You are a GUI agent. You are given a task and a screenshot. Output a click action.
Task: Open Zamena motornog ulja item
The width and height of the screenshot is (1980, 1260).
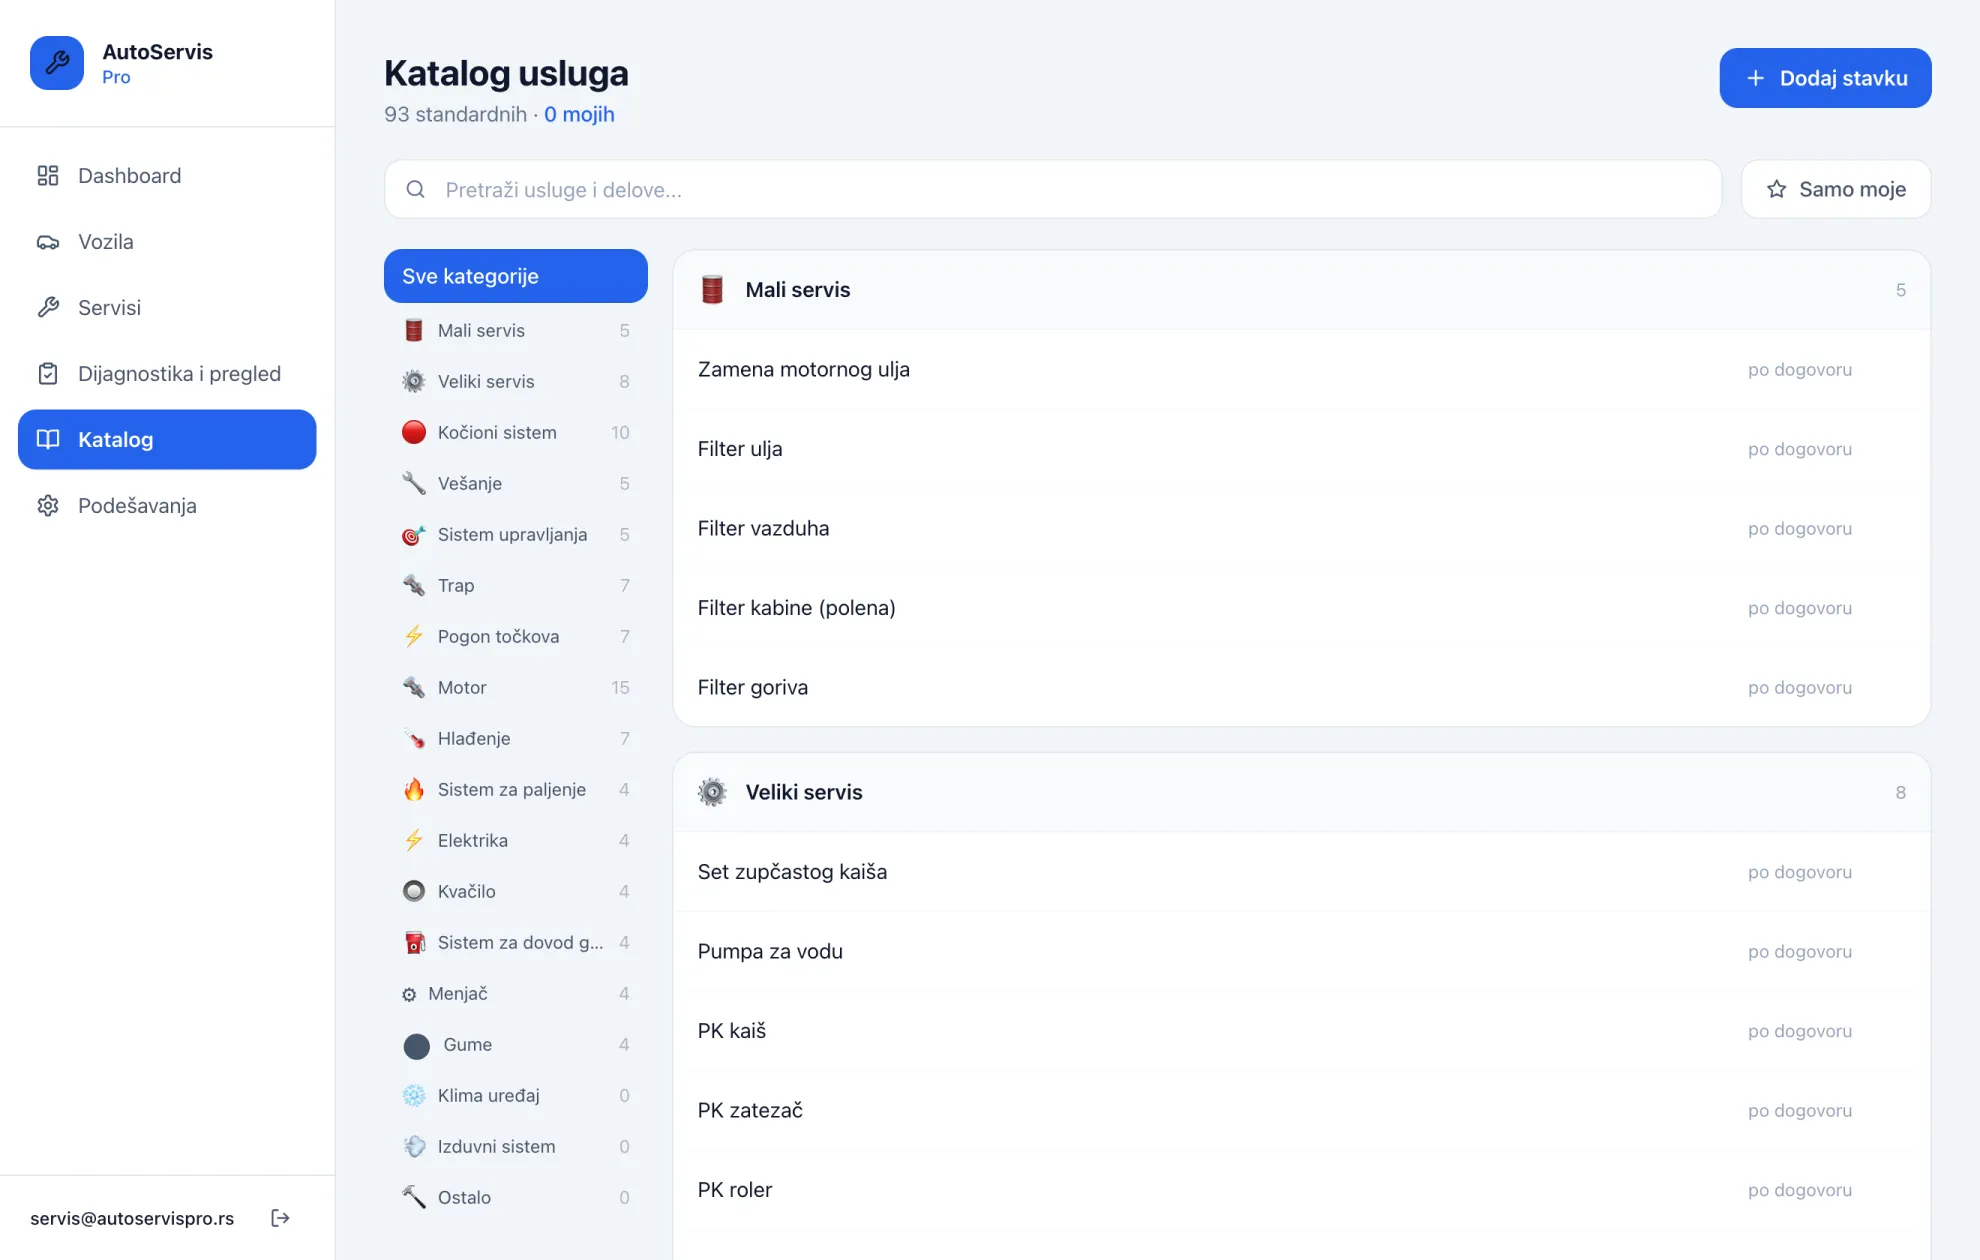click(x=1301, y=370)
